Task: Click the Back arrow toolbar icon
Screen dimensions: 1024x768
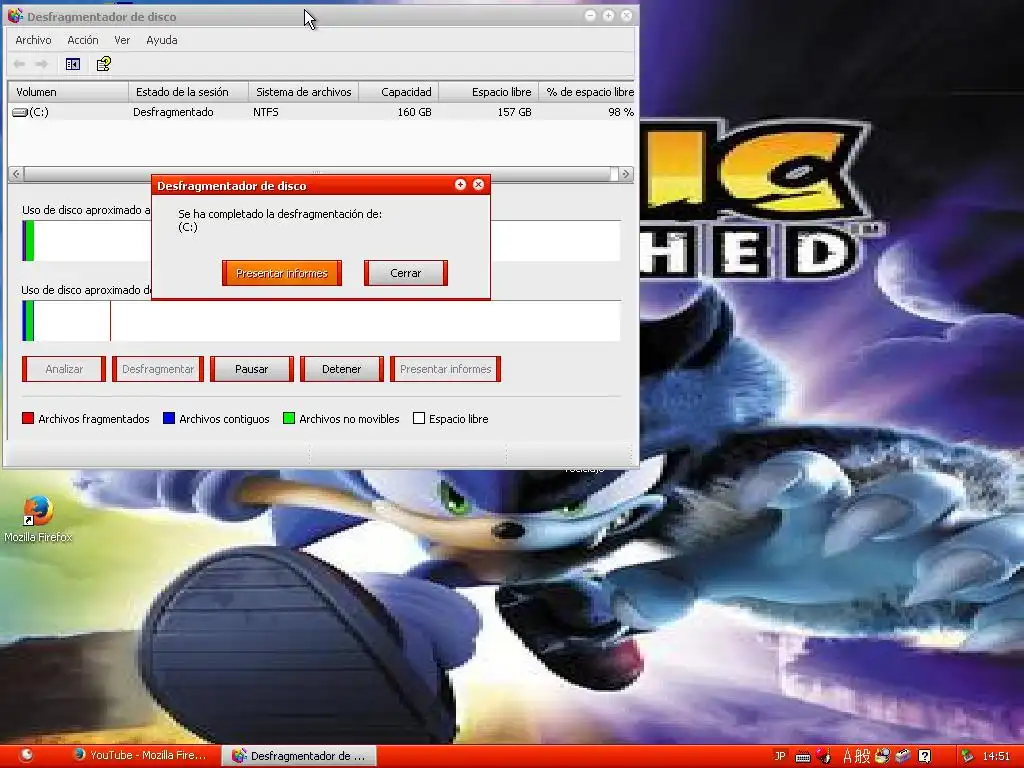Action: coord(20,64)
